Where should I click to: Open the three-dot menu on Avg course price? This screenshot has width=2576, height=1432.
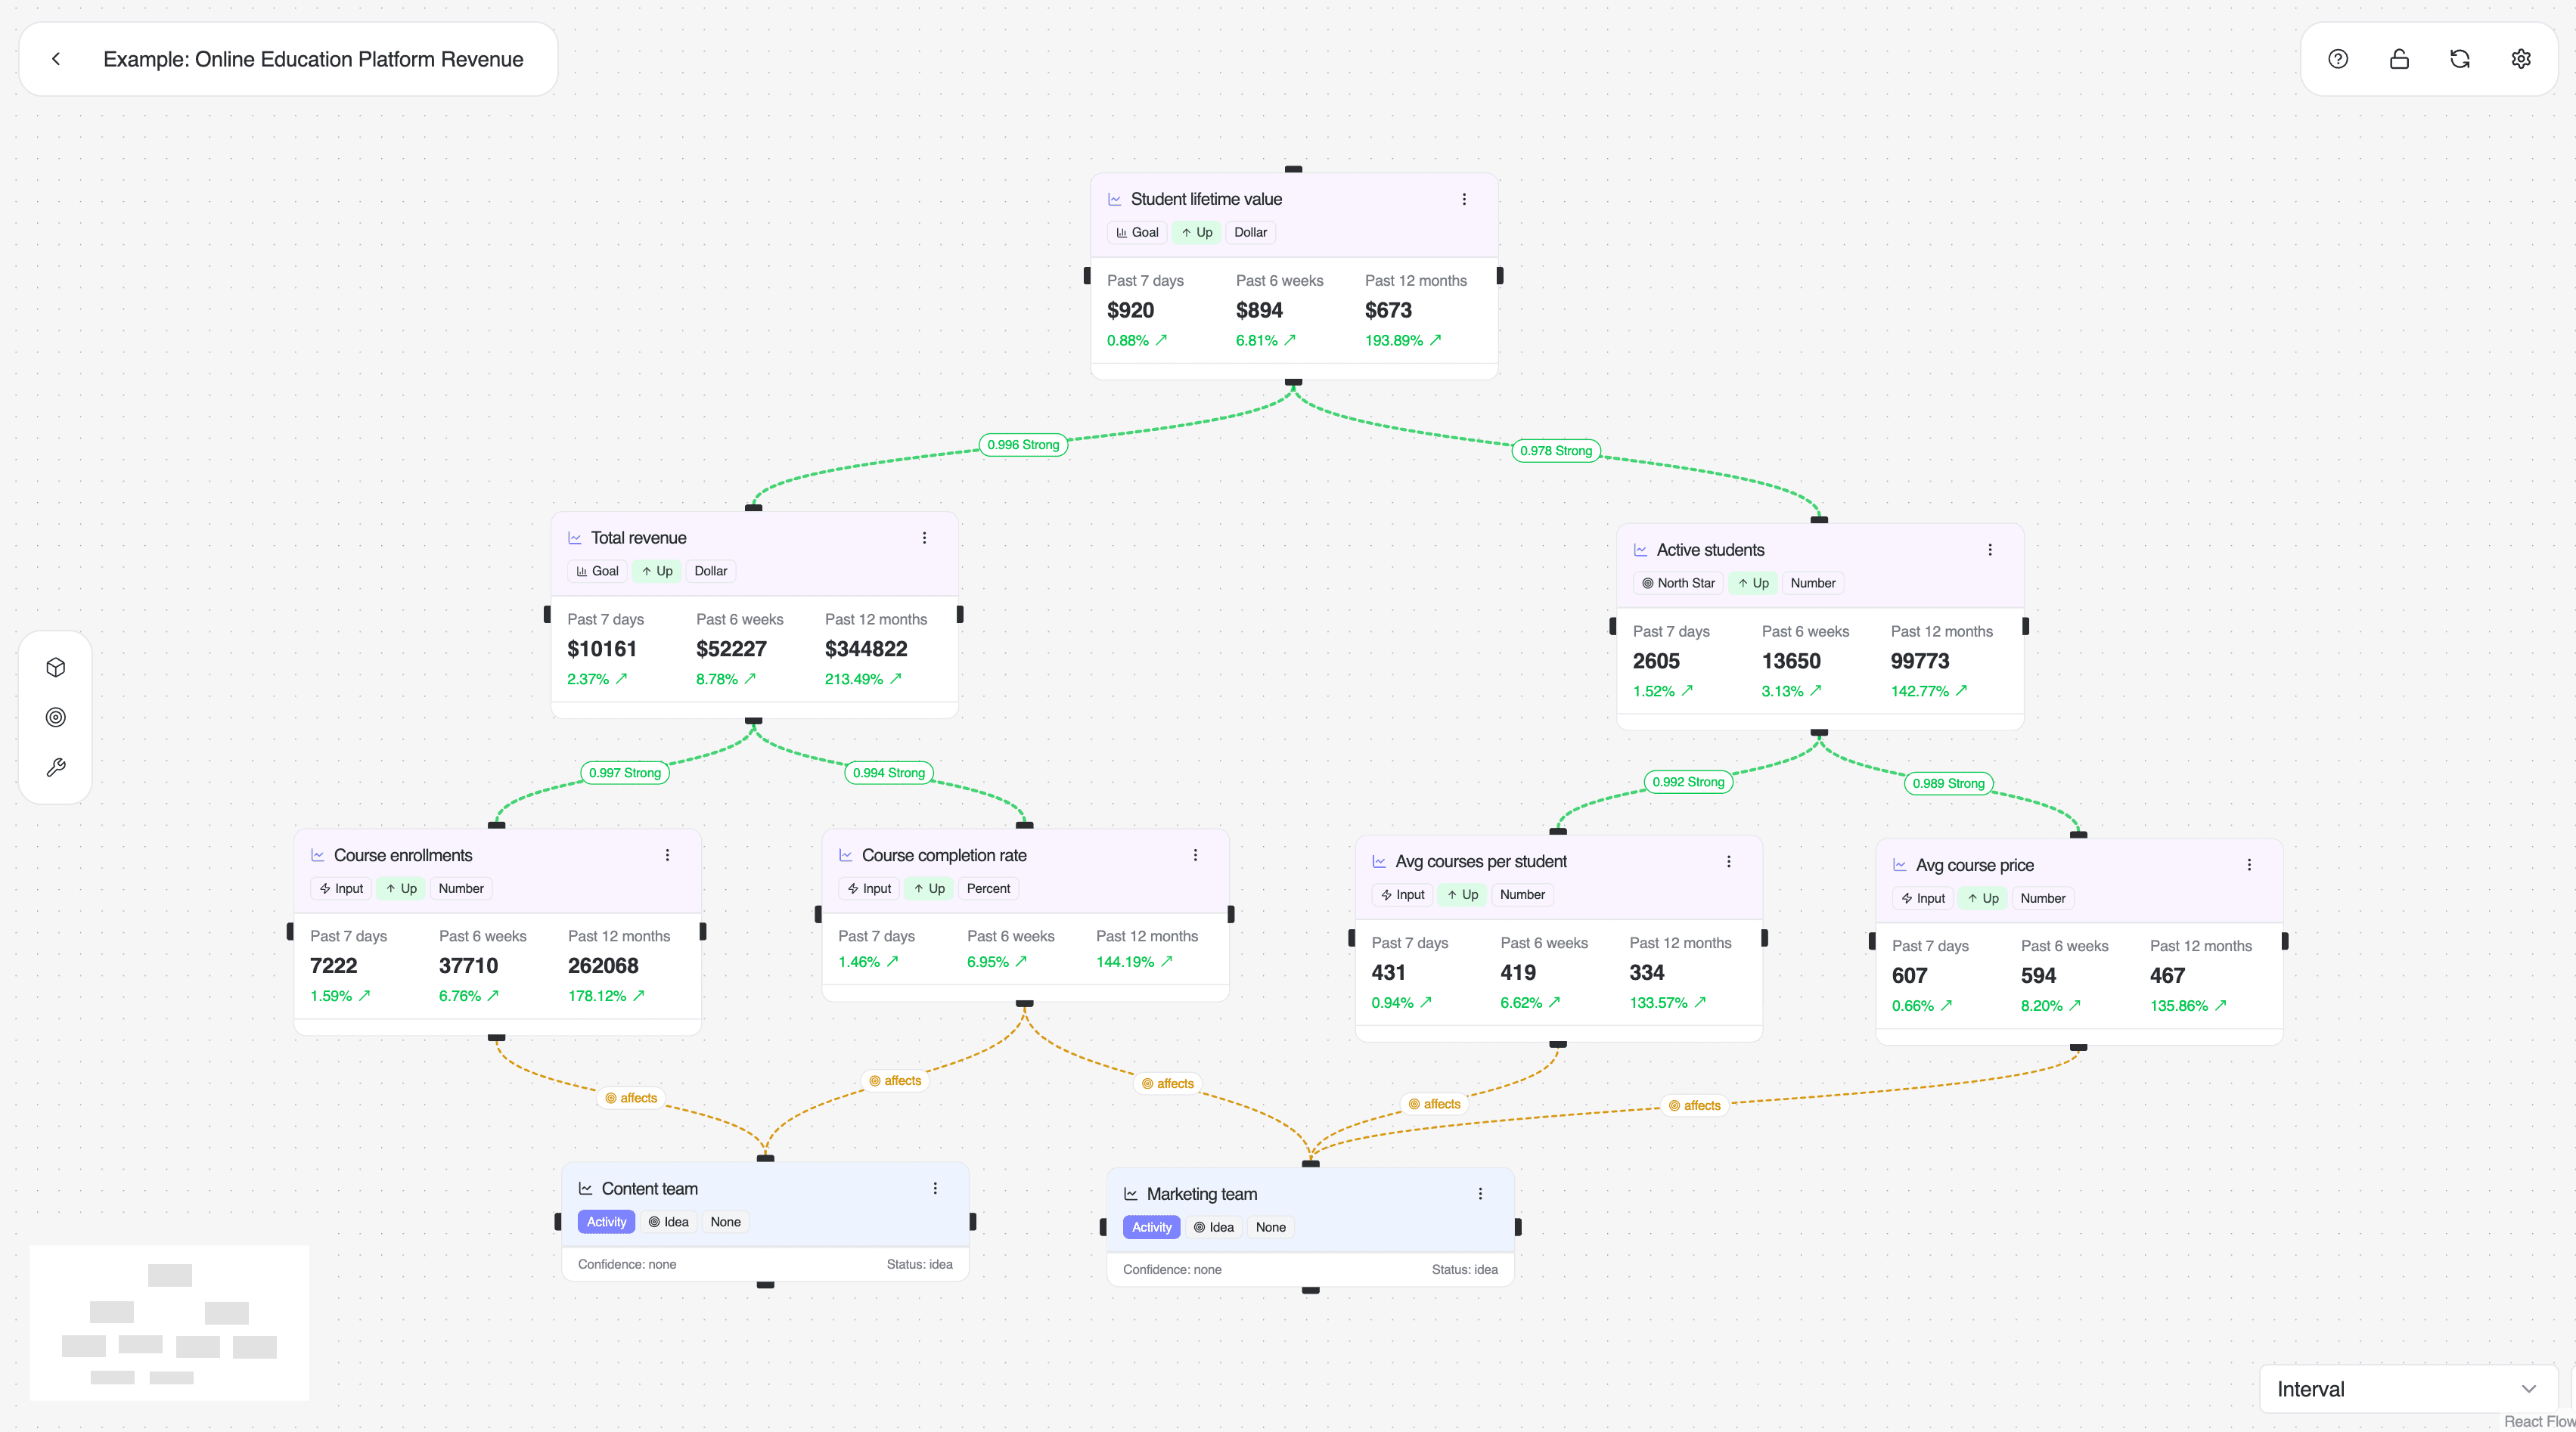pyautogui.click(x=2249, y=864)
